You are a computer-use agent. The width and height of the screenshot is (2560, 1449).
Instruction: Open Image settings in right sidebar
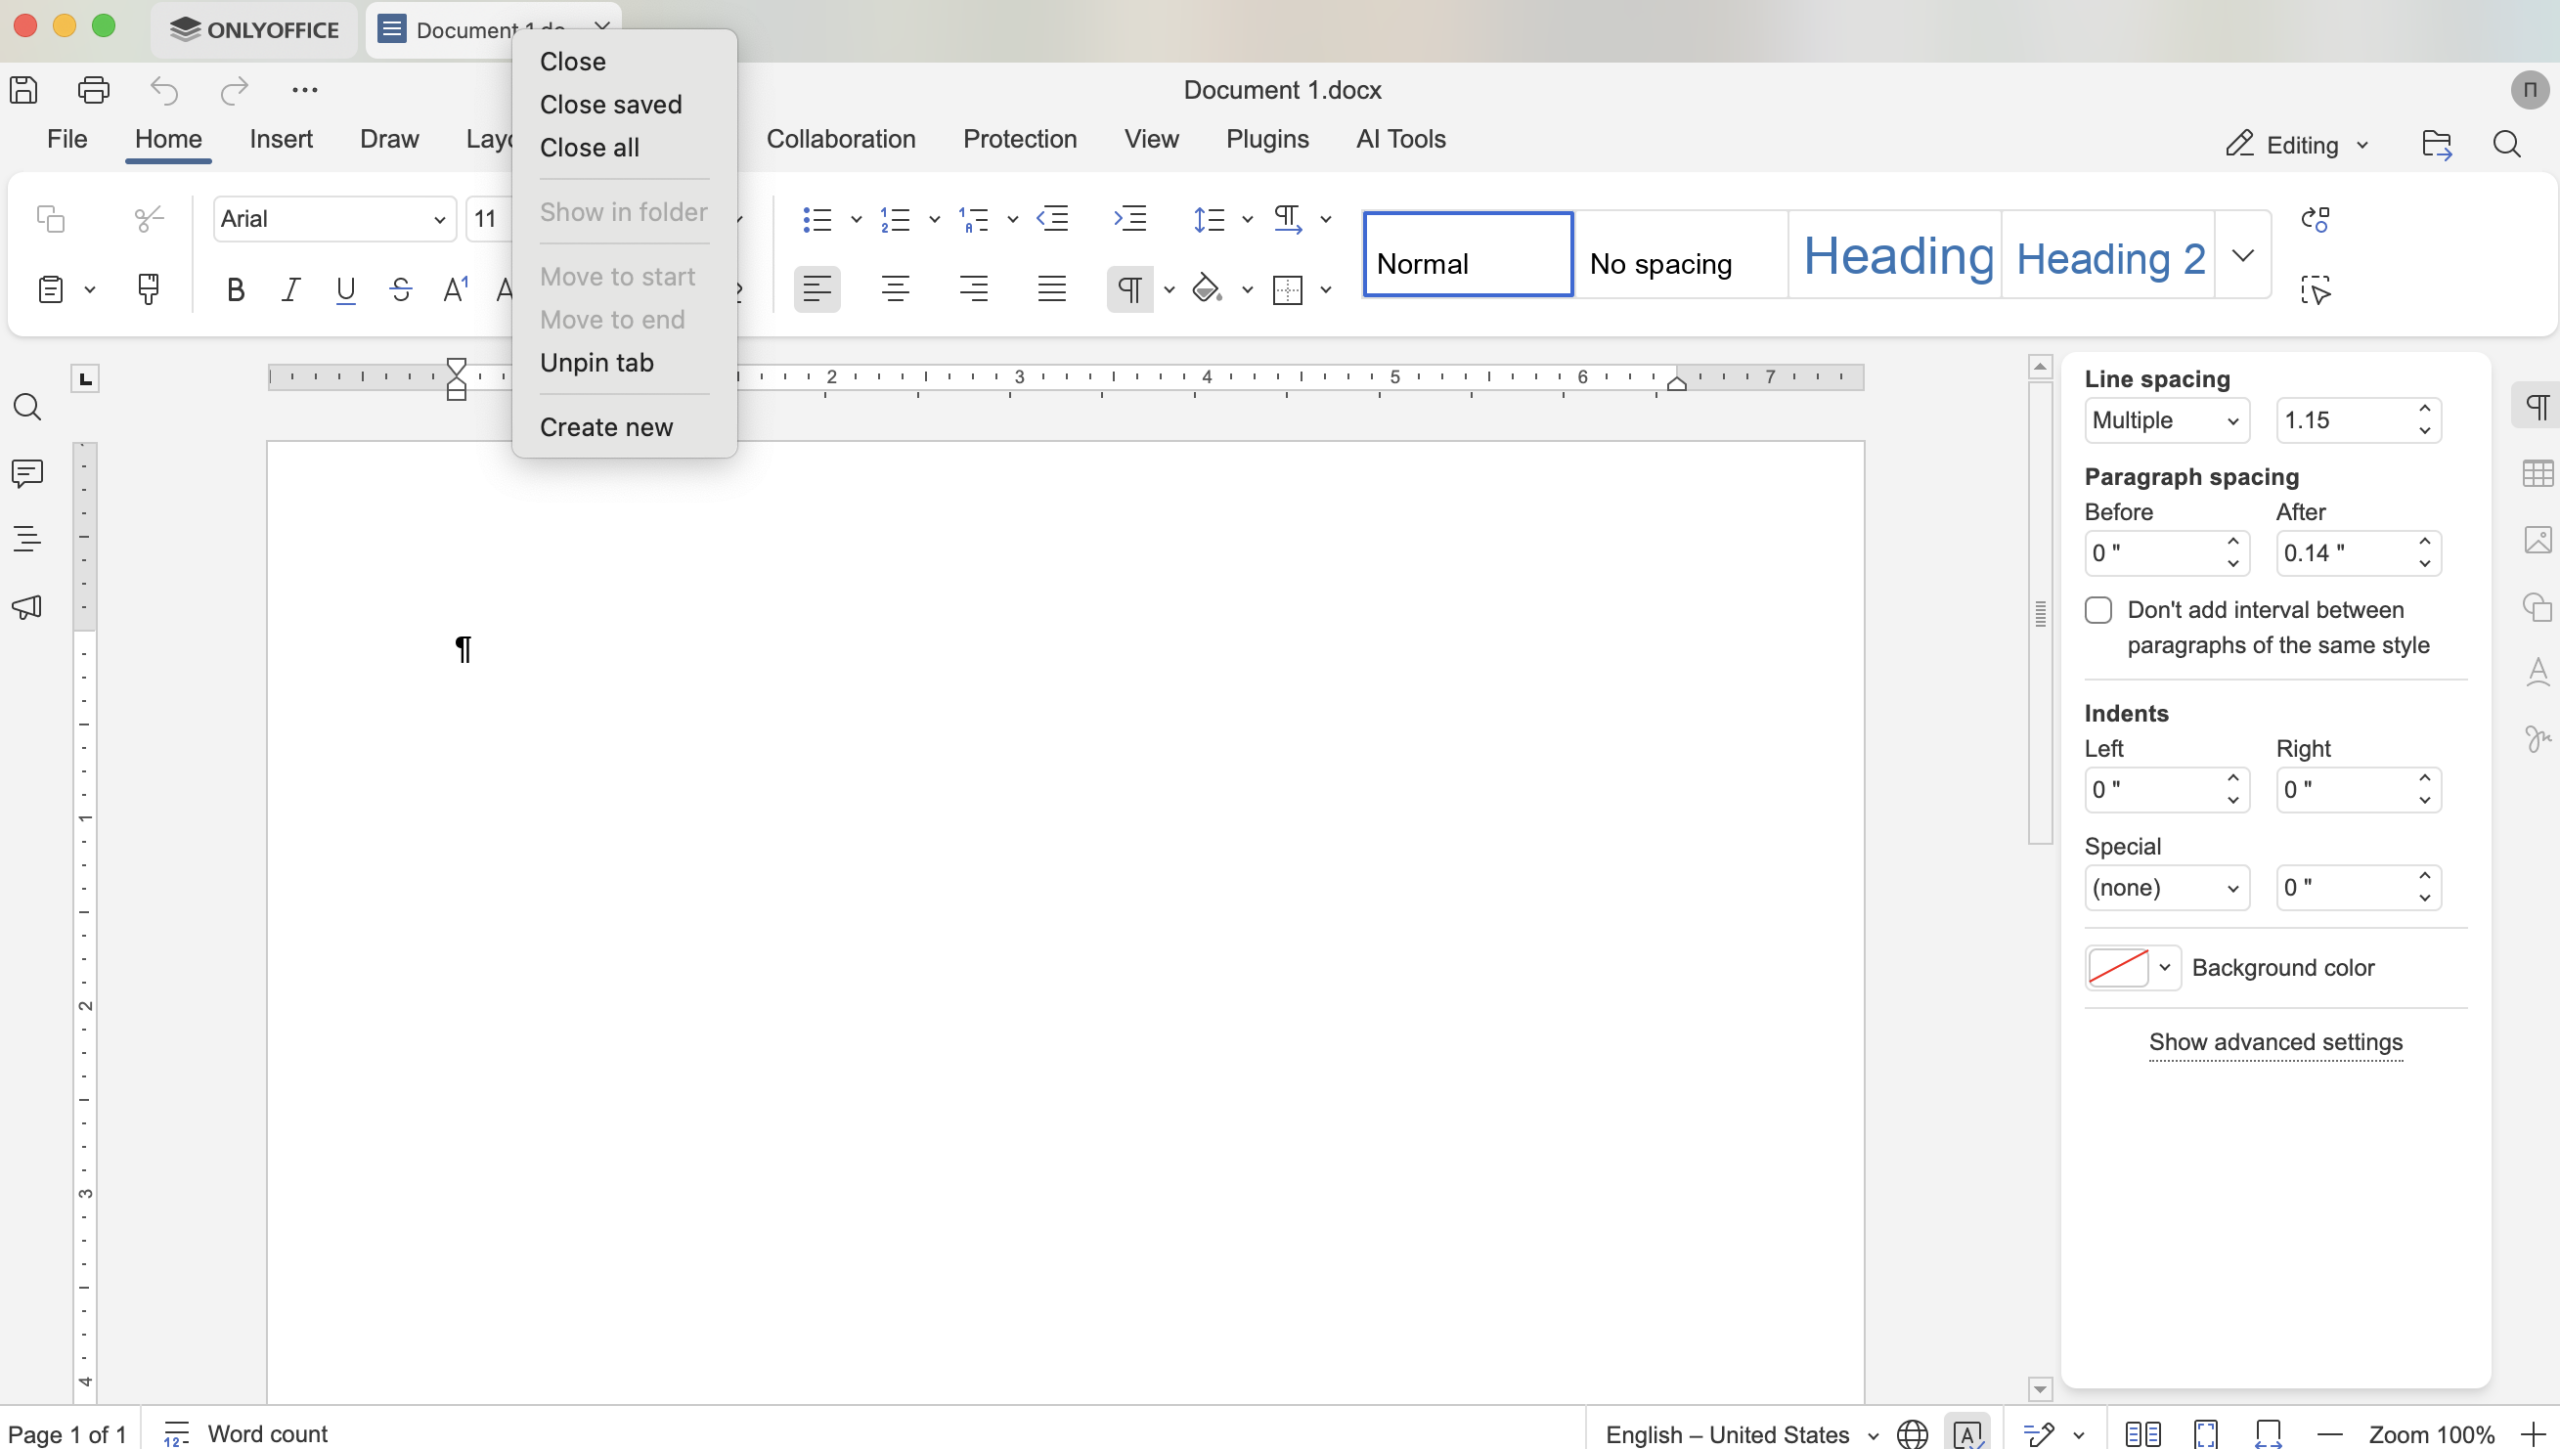click(x=2538, y=540)
